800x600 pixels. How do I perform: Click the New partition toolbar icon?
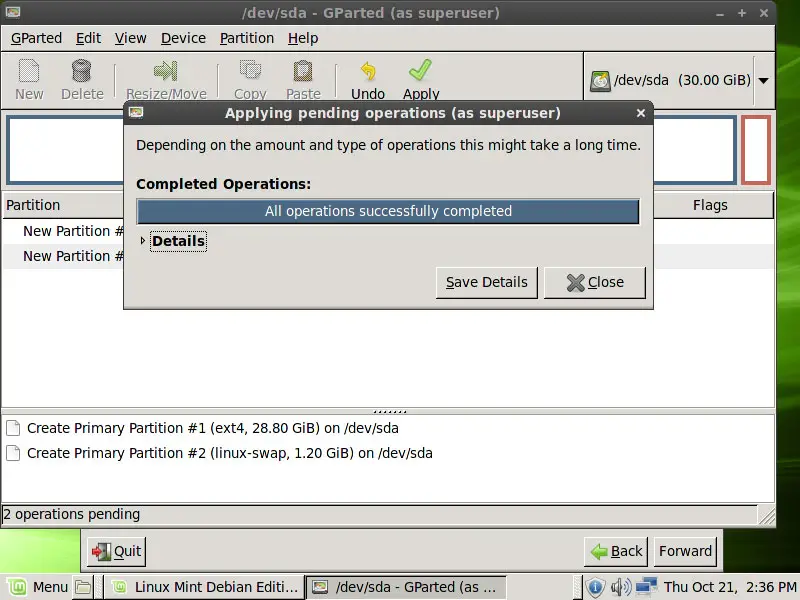(29, 71)
